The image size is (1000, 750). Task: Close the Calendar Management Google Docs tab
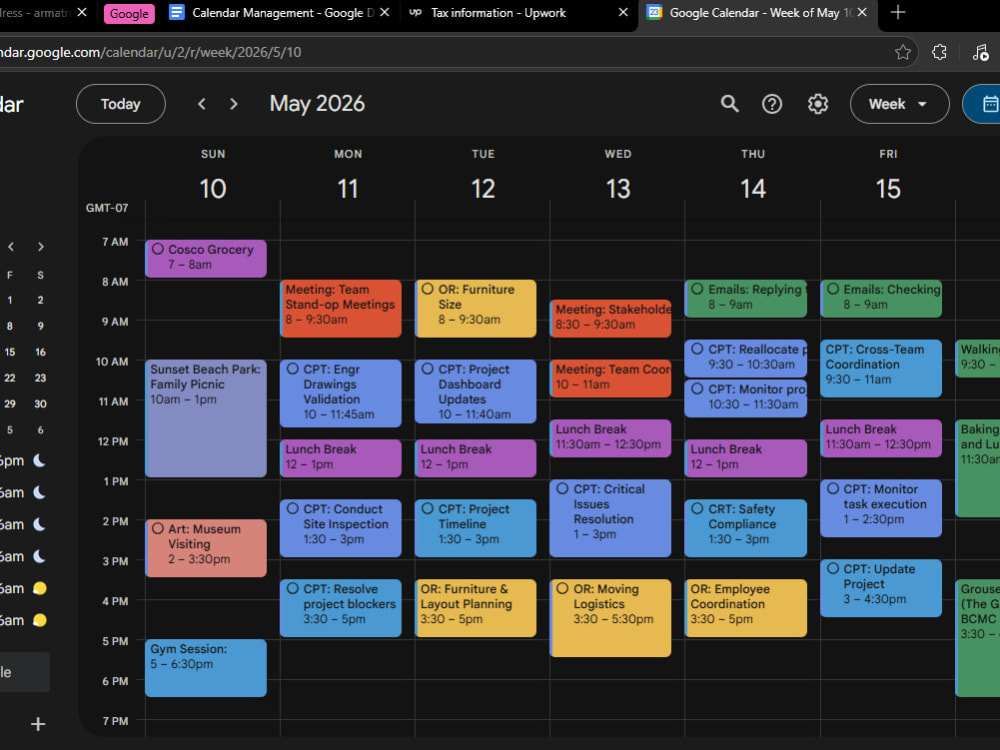(385, 12)
